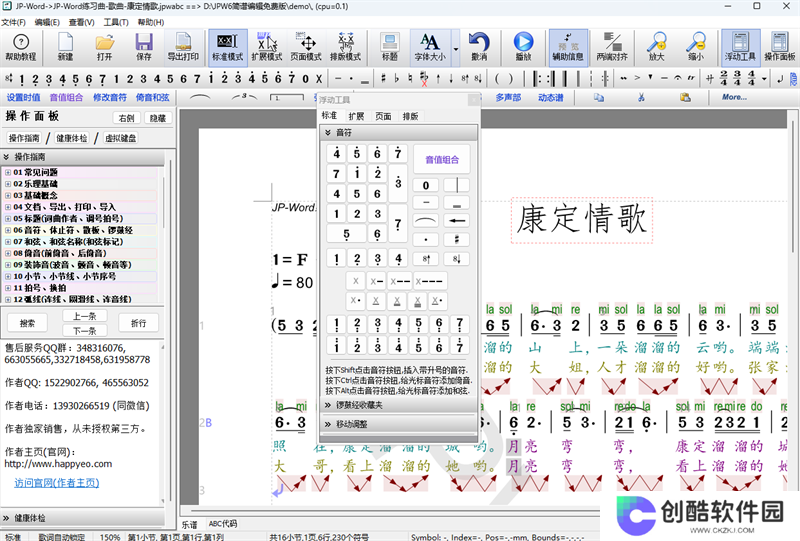This screenshot has width=800, height=541.
Task: Open the More... toolbar overflow
Action: coord(734,97)
